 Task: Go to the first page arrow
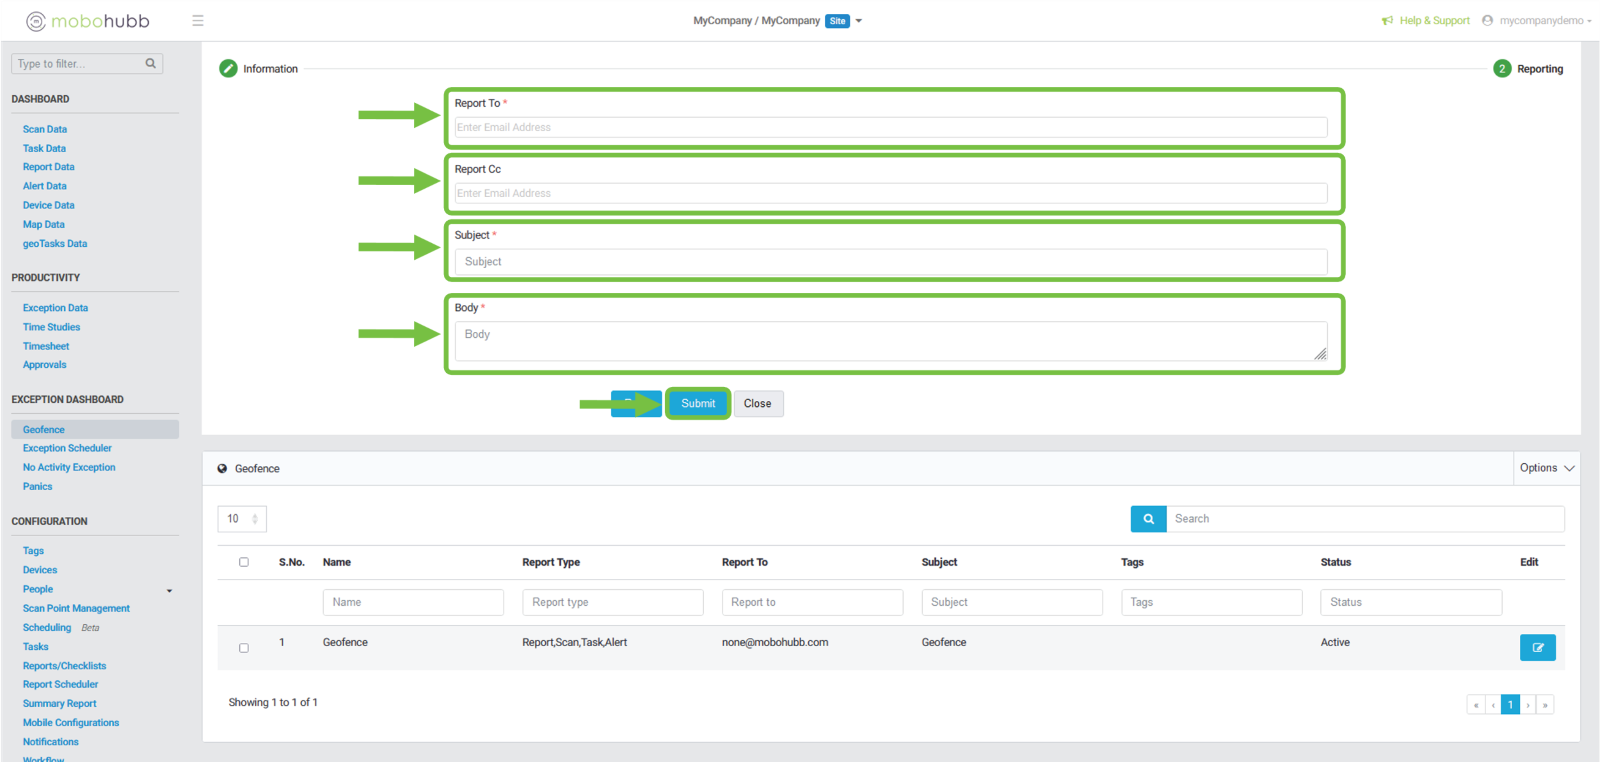pyautogui.click(x=1476, y=705)
